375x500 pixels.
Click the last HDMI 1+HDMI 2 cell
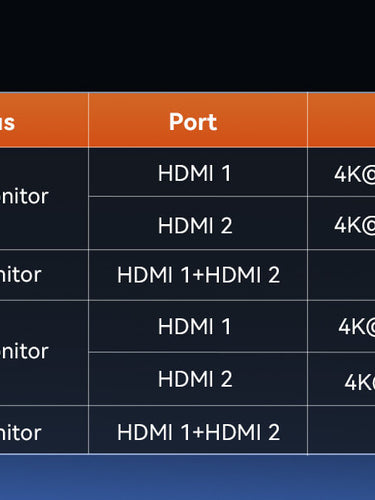tap(198, 430)
